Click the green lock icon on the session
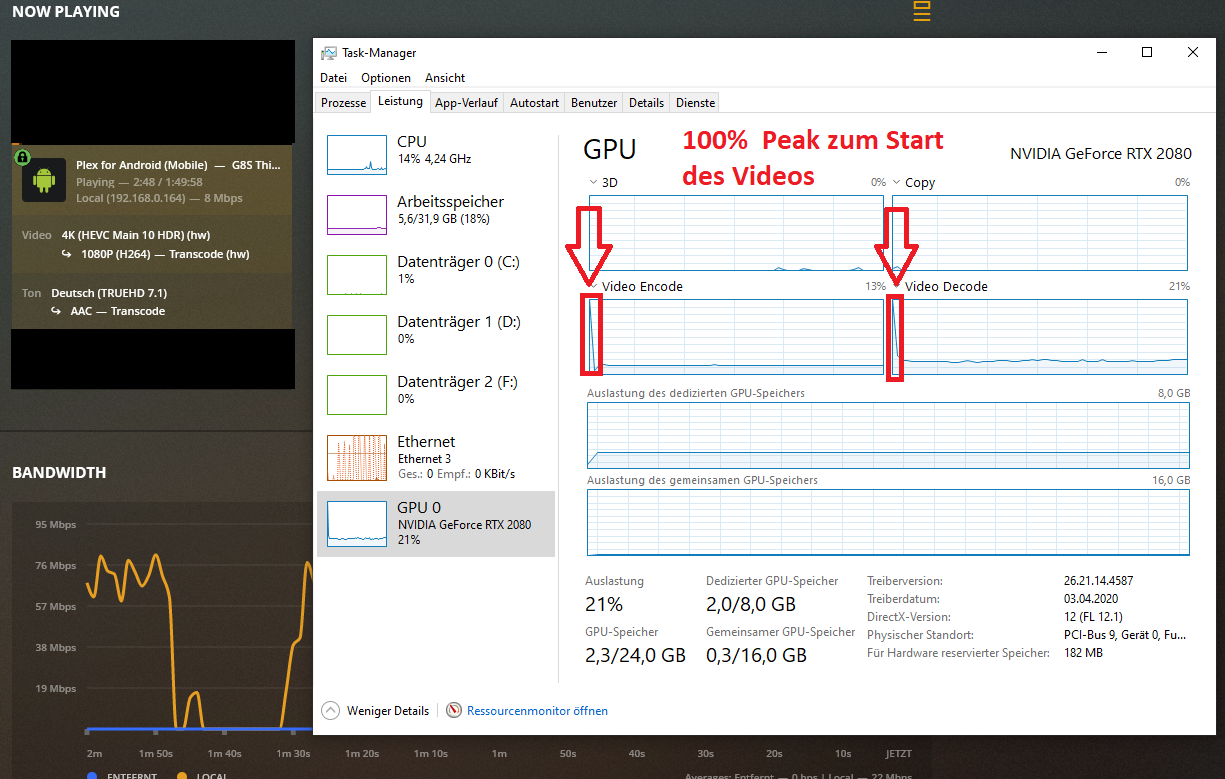Screen dimensions: 1225x779 pos(22,157)
